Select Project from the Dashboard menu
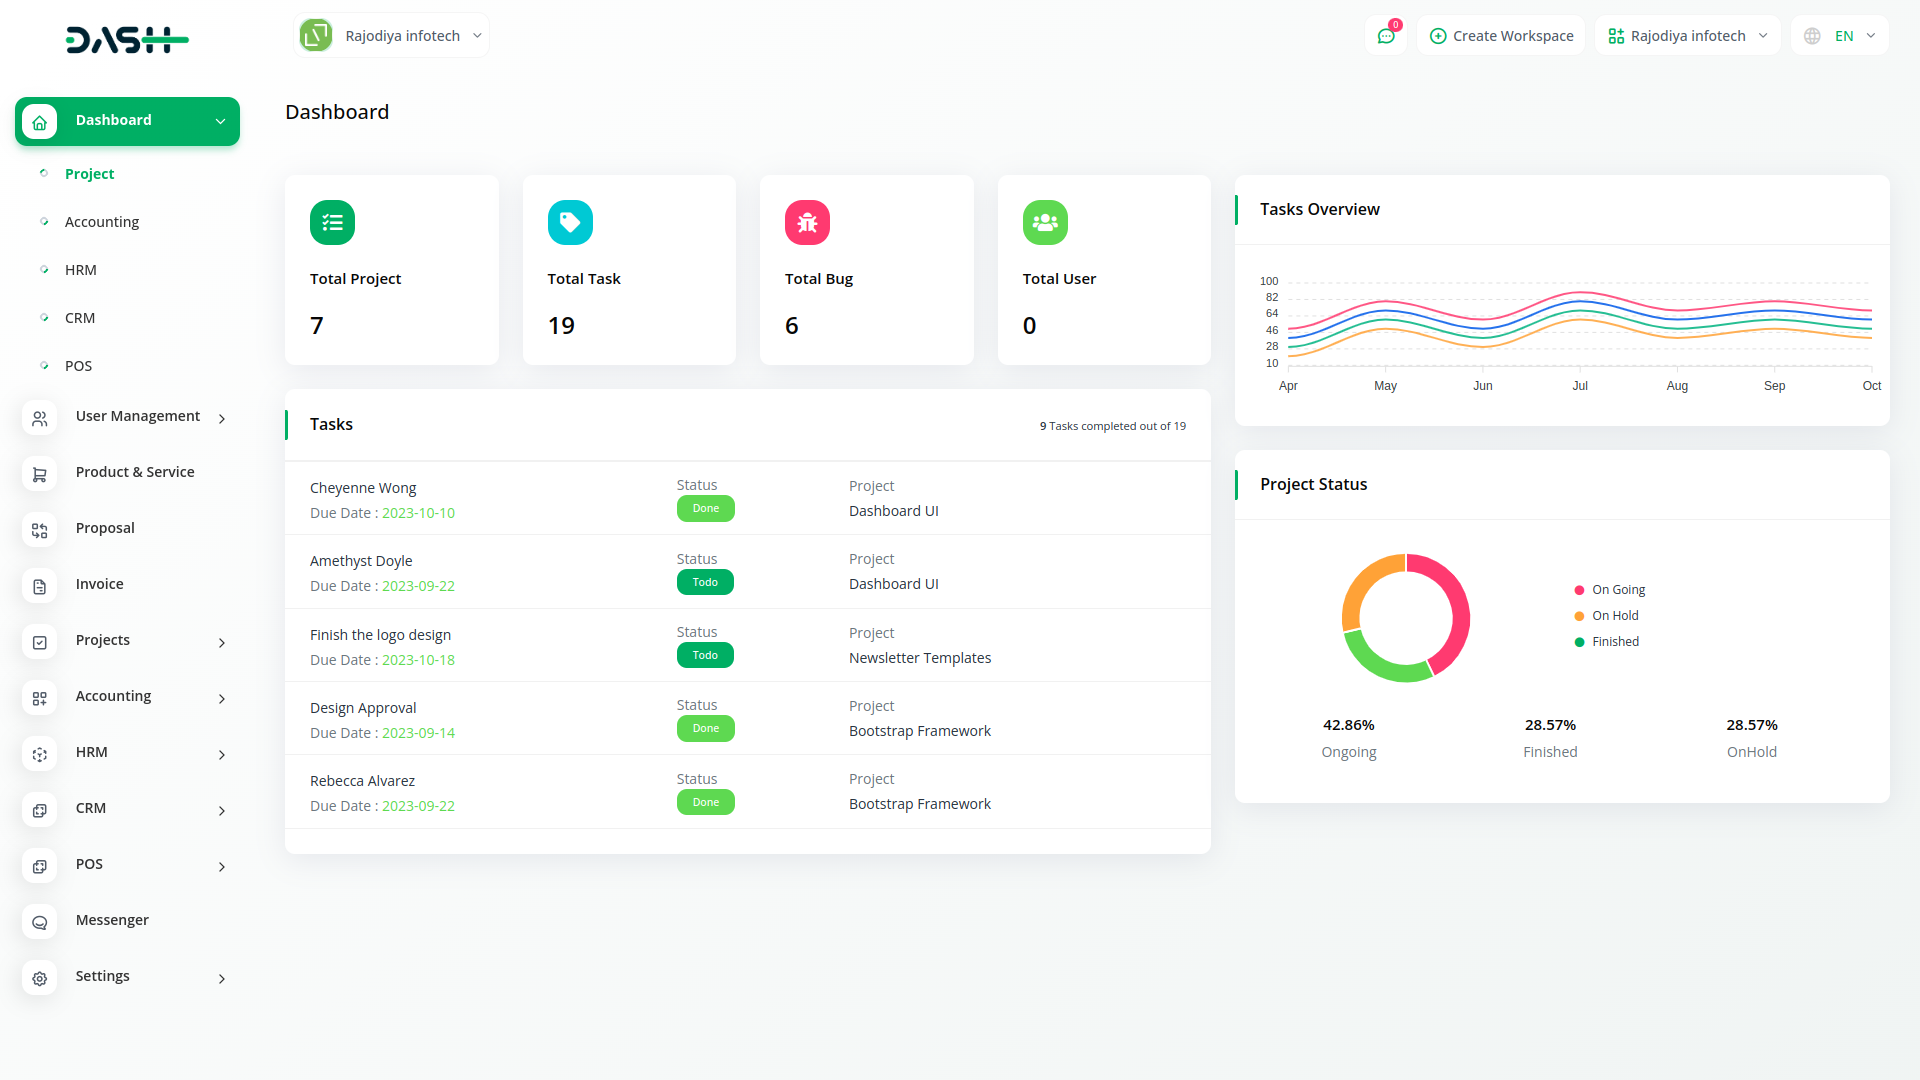The height and width of the screenshot is (1080, 1920). [x=90, y=173]
